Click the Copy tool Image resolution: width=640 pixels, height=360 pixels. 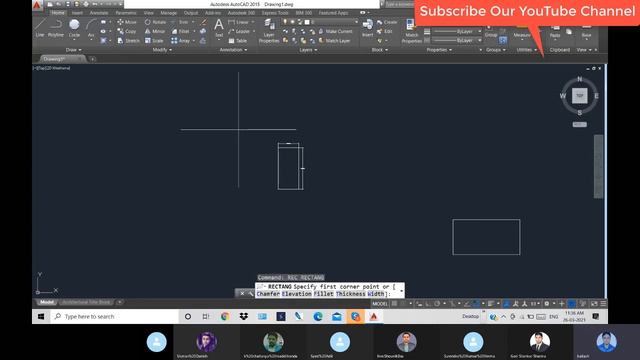tap(127, 31)
